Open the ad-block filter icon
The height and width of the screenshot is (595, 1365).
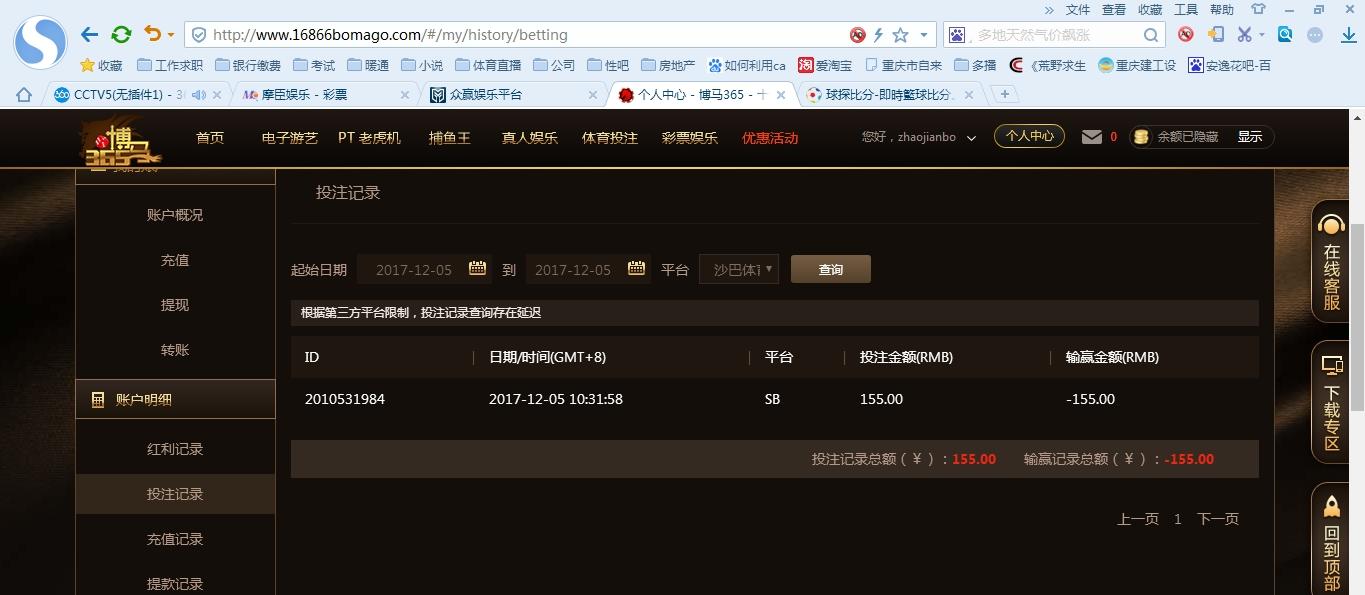pos(1185,34)
